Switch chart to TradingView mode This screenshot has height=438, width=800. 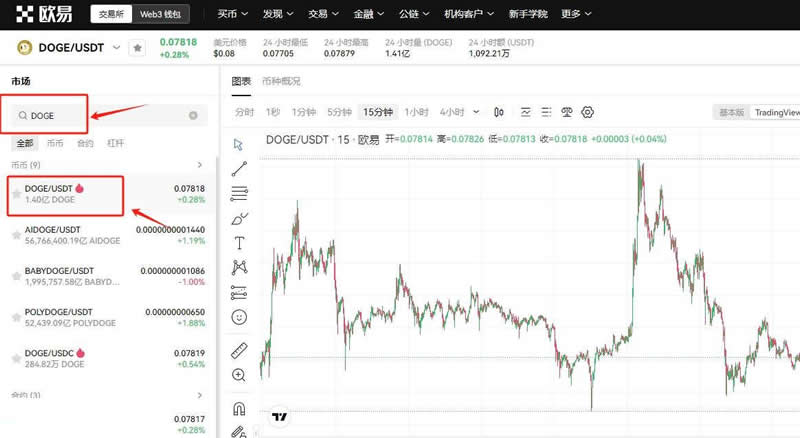[x=776, y=113]
